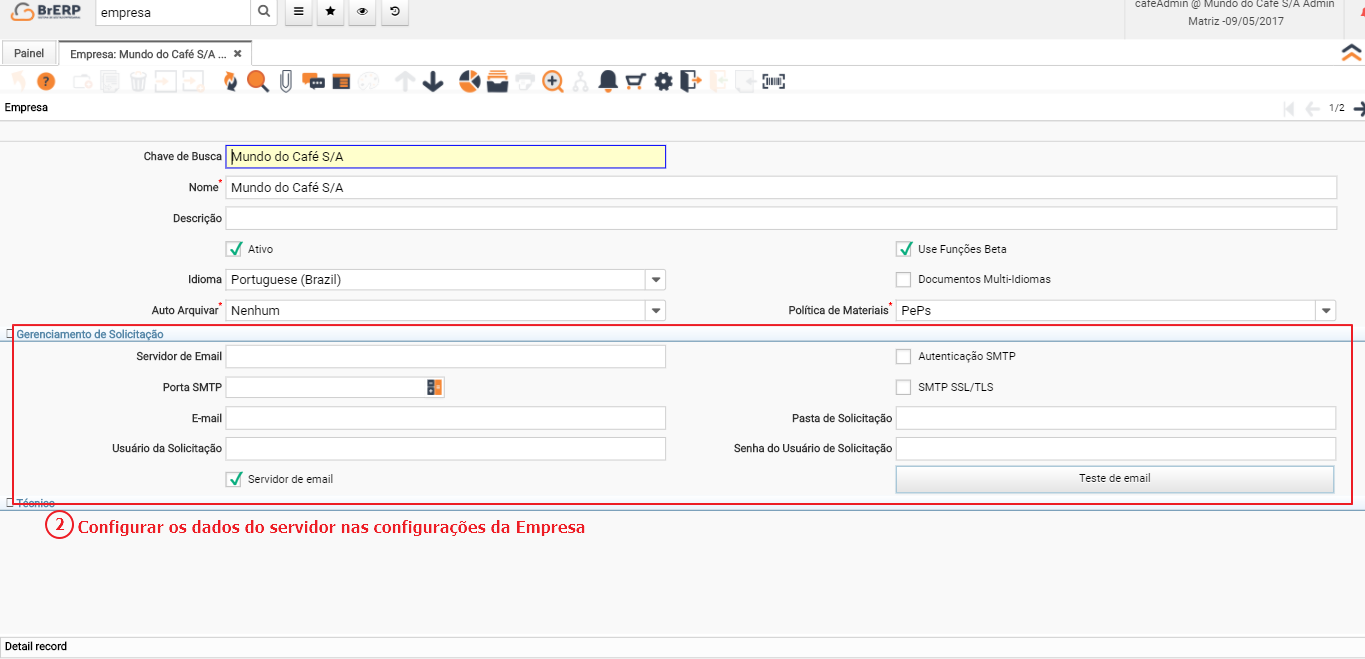Viewport: 1365px width, 659px height.
Task: Enable Autenticação SMTP
Action: pyautogui.click(x=903, y=356)
